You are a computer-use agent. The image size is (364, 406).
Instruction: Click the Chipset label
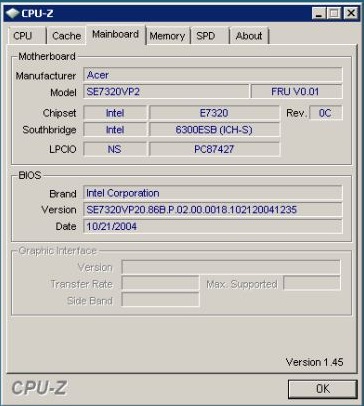pos(59,113)
